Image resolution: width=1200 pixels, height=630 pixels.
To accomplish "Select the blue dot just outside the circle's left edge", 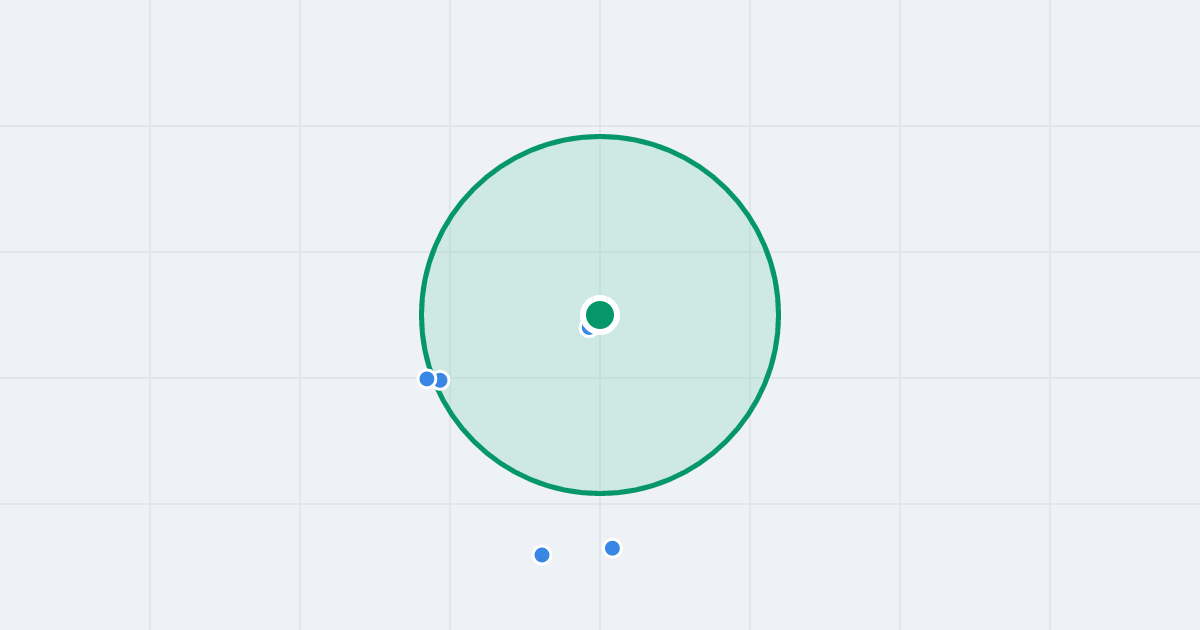I will point(427,379).
